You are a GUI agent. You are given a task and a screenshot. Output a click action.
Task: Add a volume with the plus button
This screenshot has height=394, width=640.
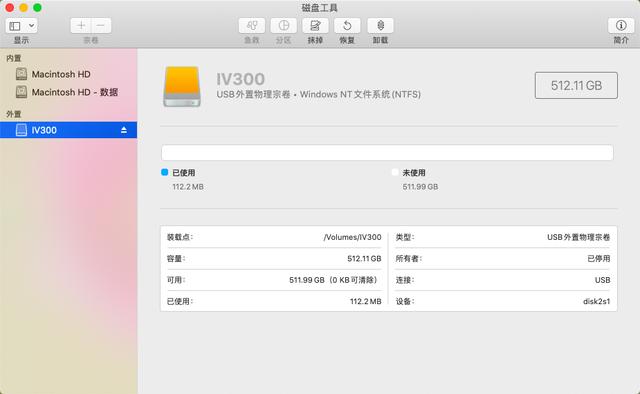click(x=81, y=26)
